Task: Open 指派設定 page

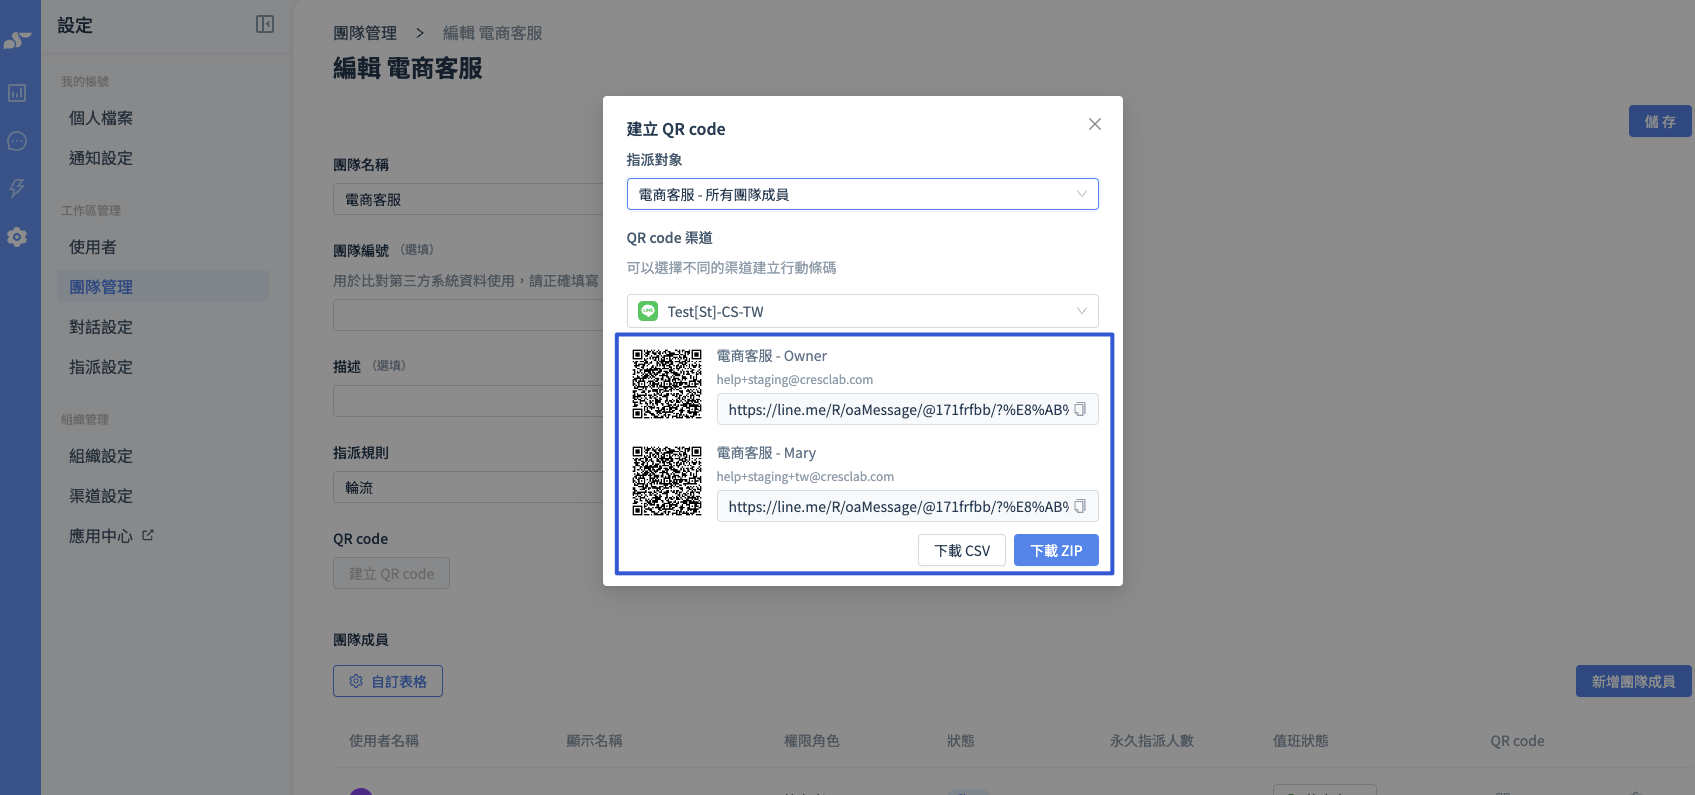Action: click(x=101, y=367)
